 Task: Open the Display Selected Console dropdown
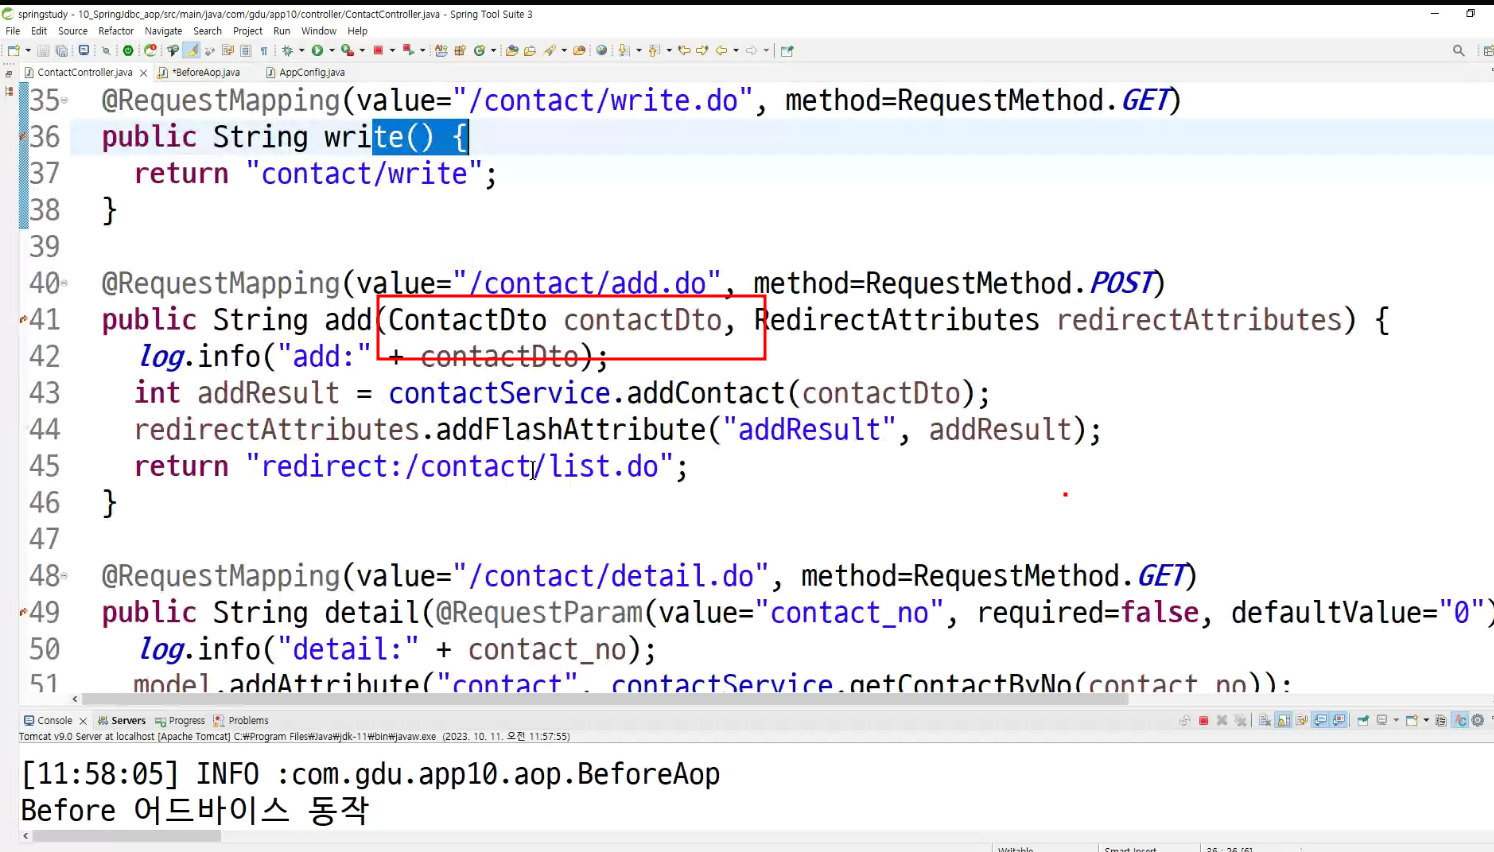coord(1396,720)
